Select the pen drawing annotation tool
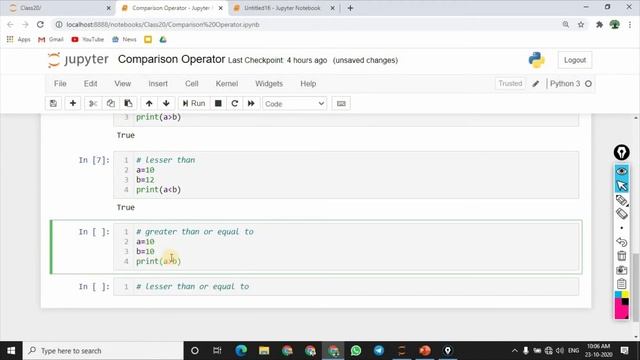Image resolution: width=640 pixels, height=360 pixels. 622,200
